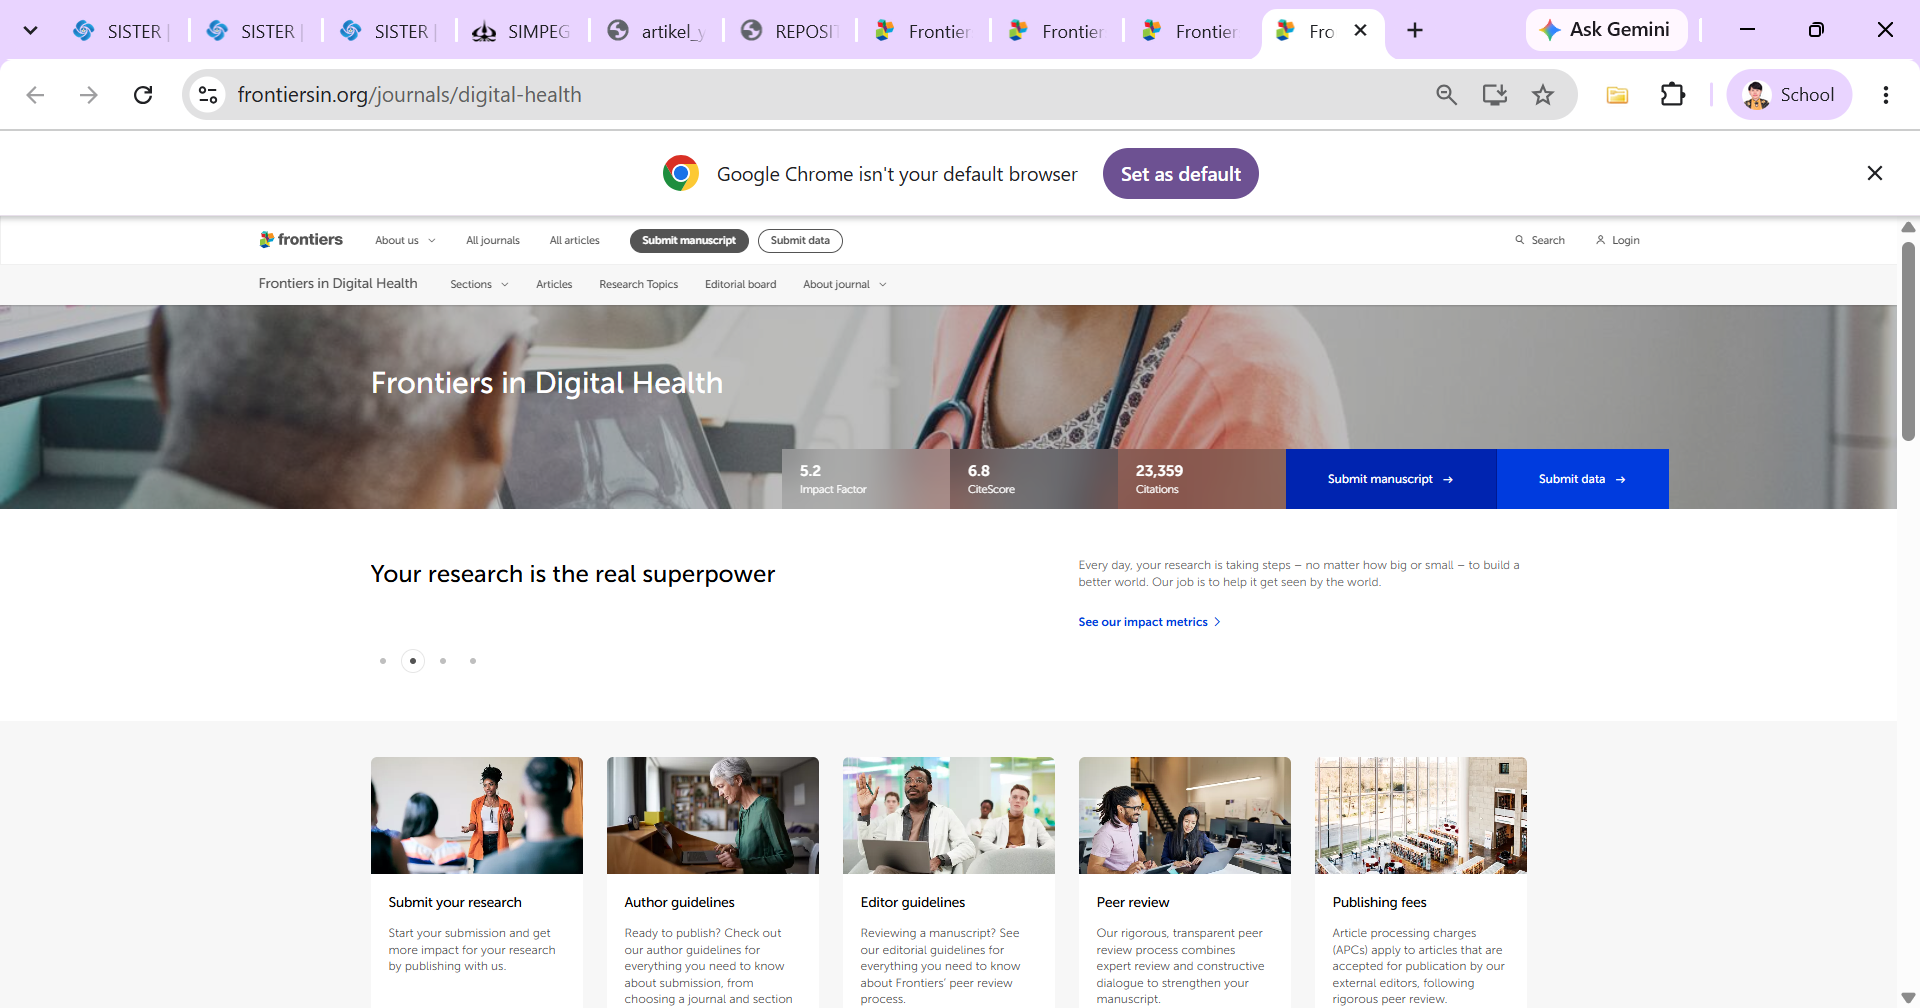The image size is (1920, 1008).
Task: Click the outlined Submit data pill in header
Action: click(800, 240)
